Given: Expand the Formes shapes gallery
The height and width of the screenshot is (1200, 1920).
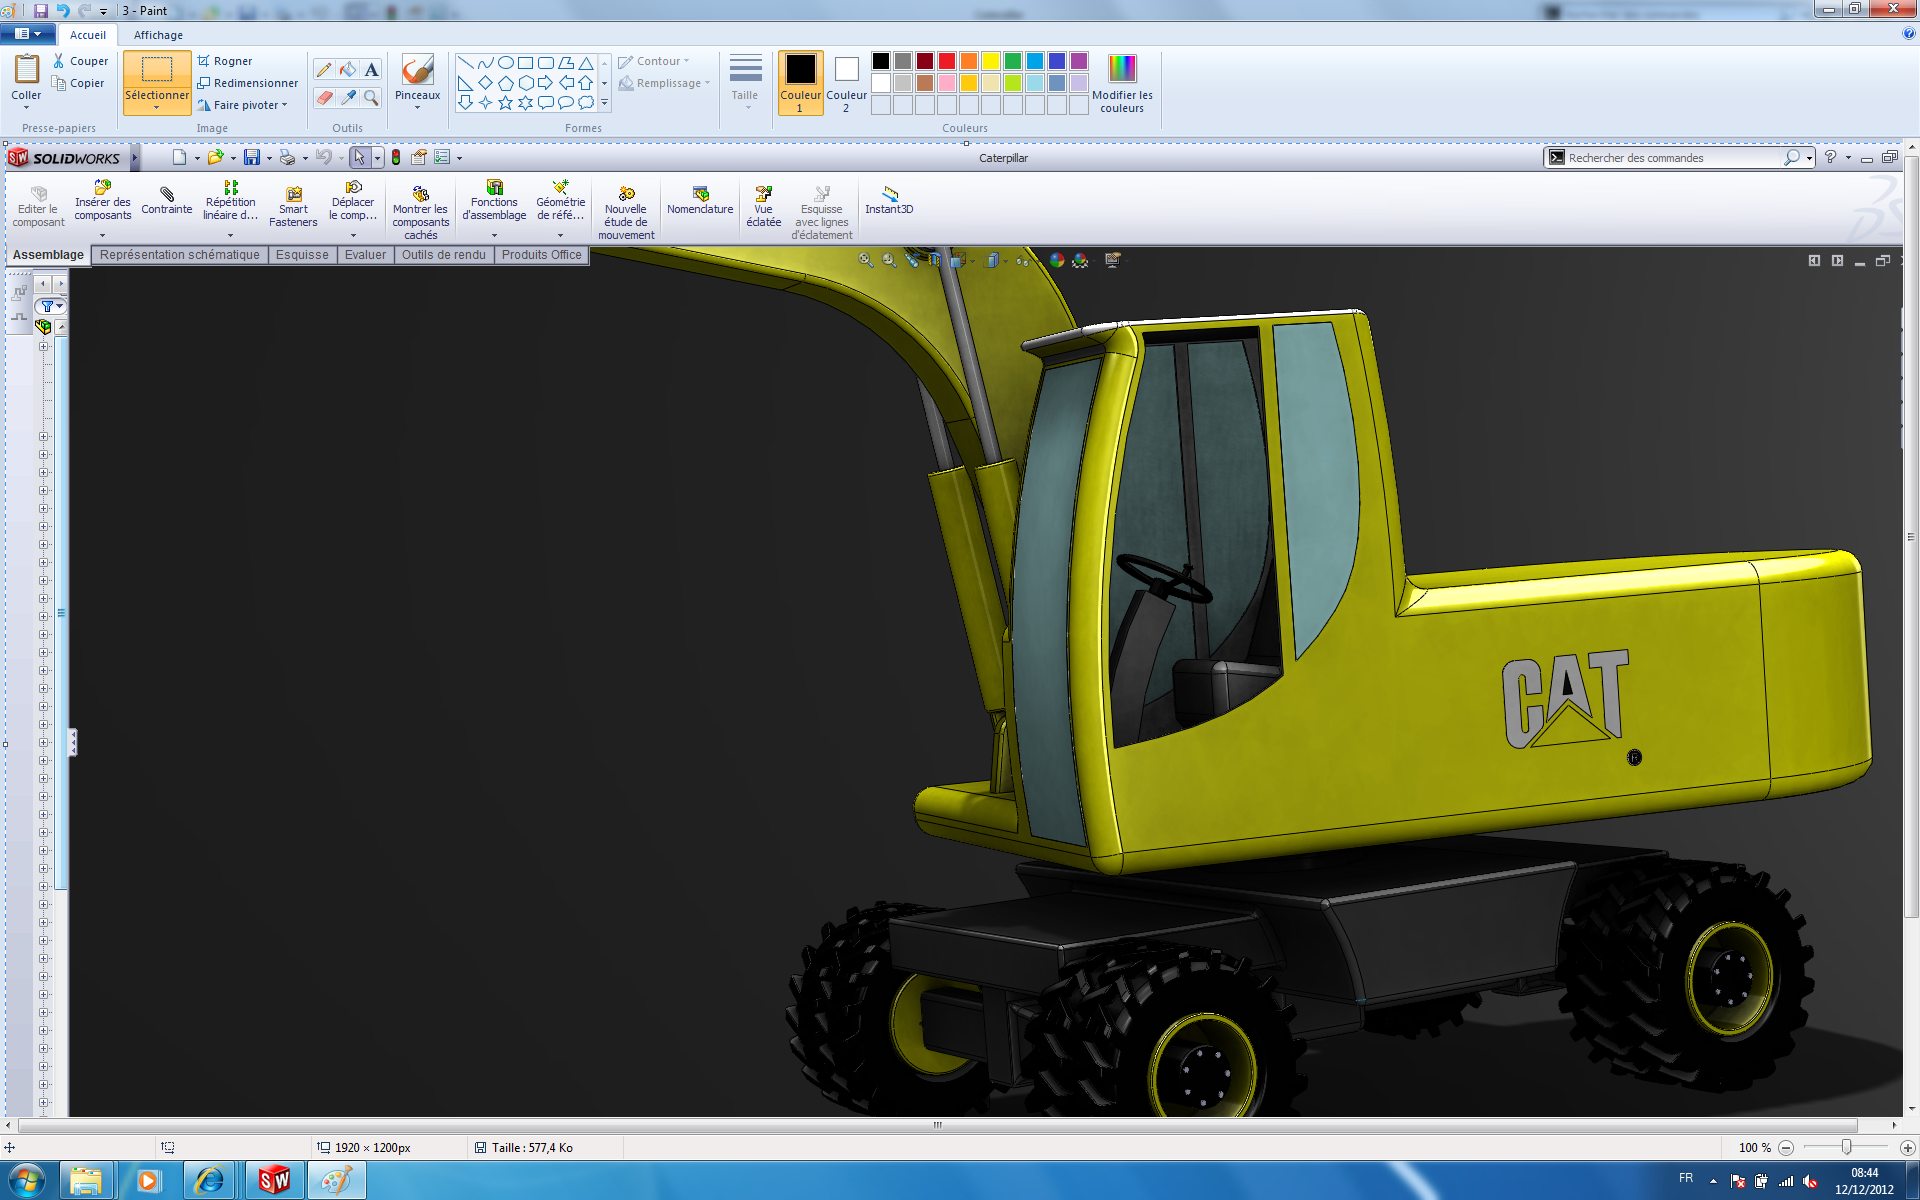Looking at the screenshot, I should click(604, 102).
